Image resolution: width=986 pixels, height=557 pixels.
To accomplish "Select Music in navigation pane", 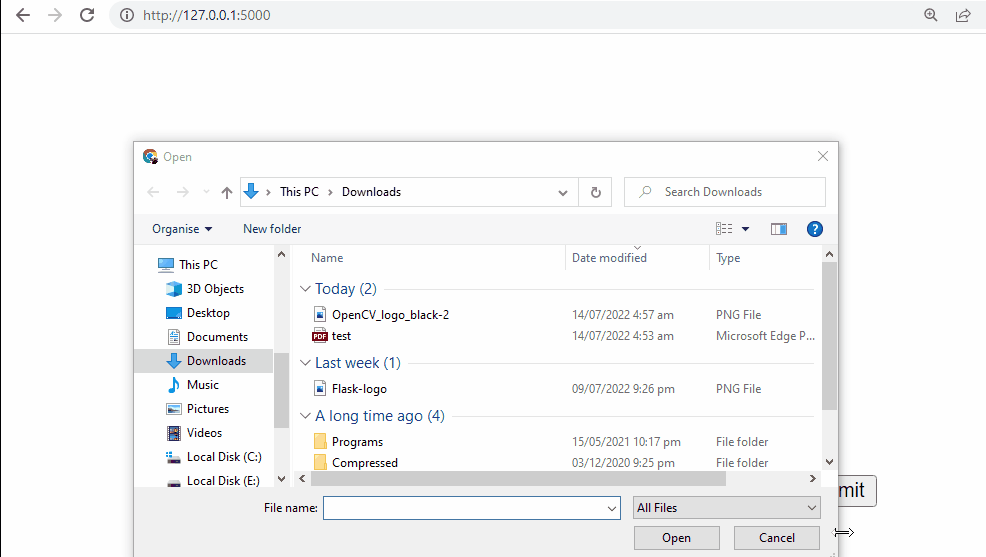I will [x=202, y=385].
